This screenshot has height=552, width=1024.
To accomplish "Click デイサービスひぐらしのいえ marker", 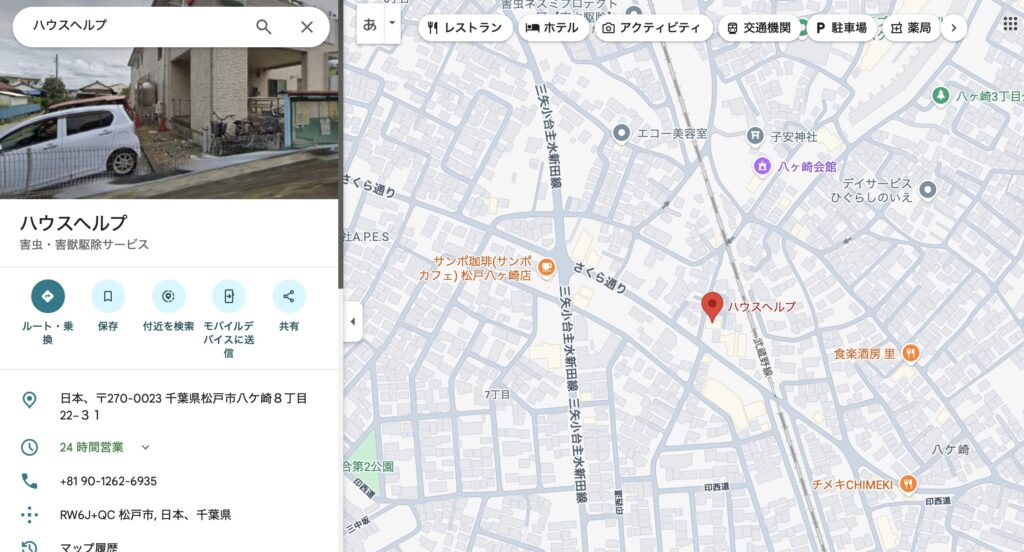I will [927, 190].
